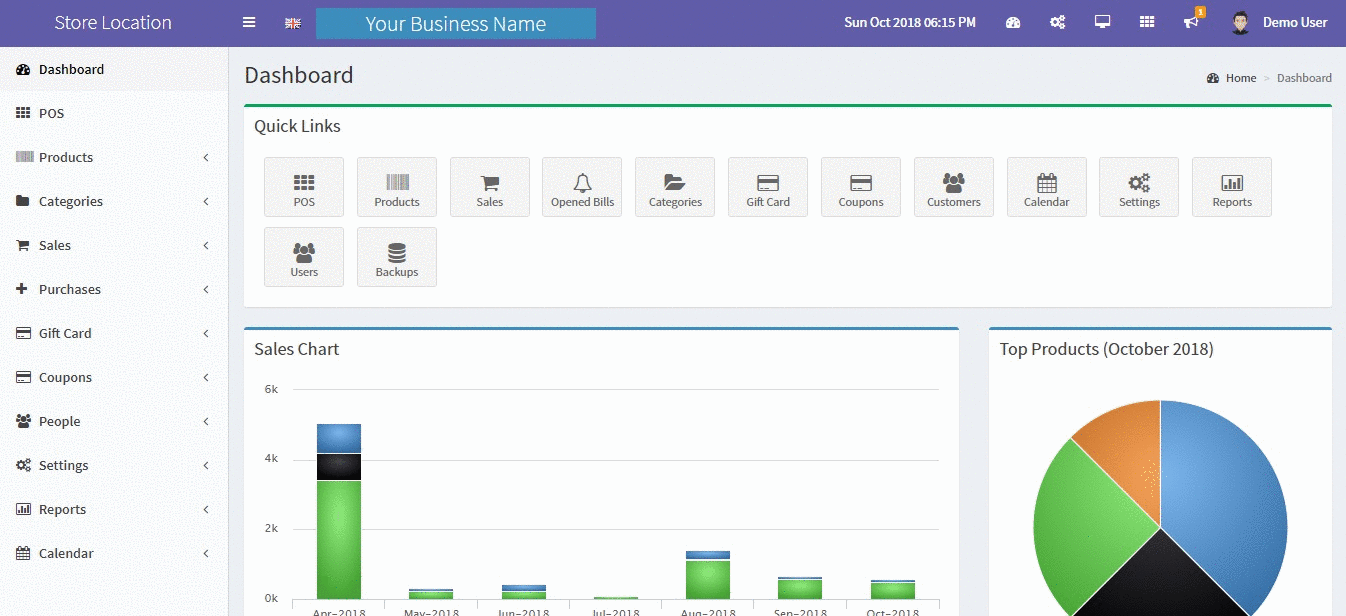Expand the Products sidebar chevron
The image size is (1346, 616).
205,158
